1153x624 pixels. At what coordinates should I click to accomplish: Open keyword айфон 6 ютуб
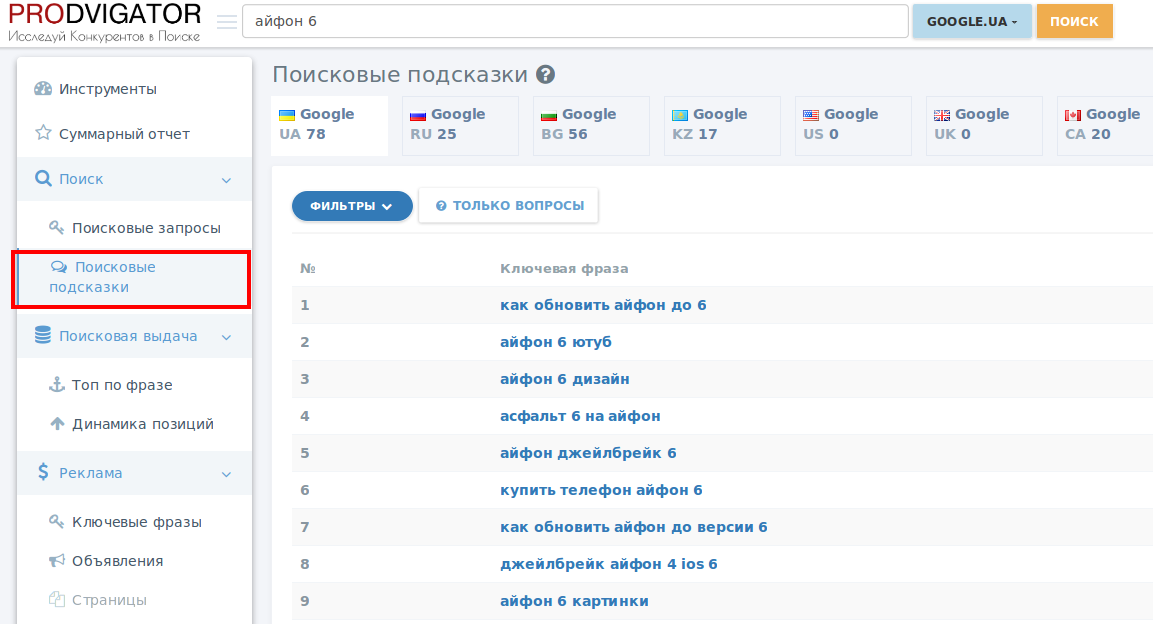(x=556, y=342)
